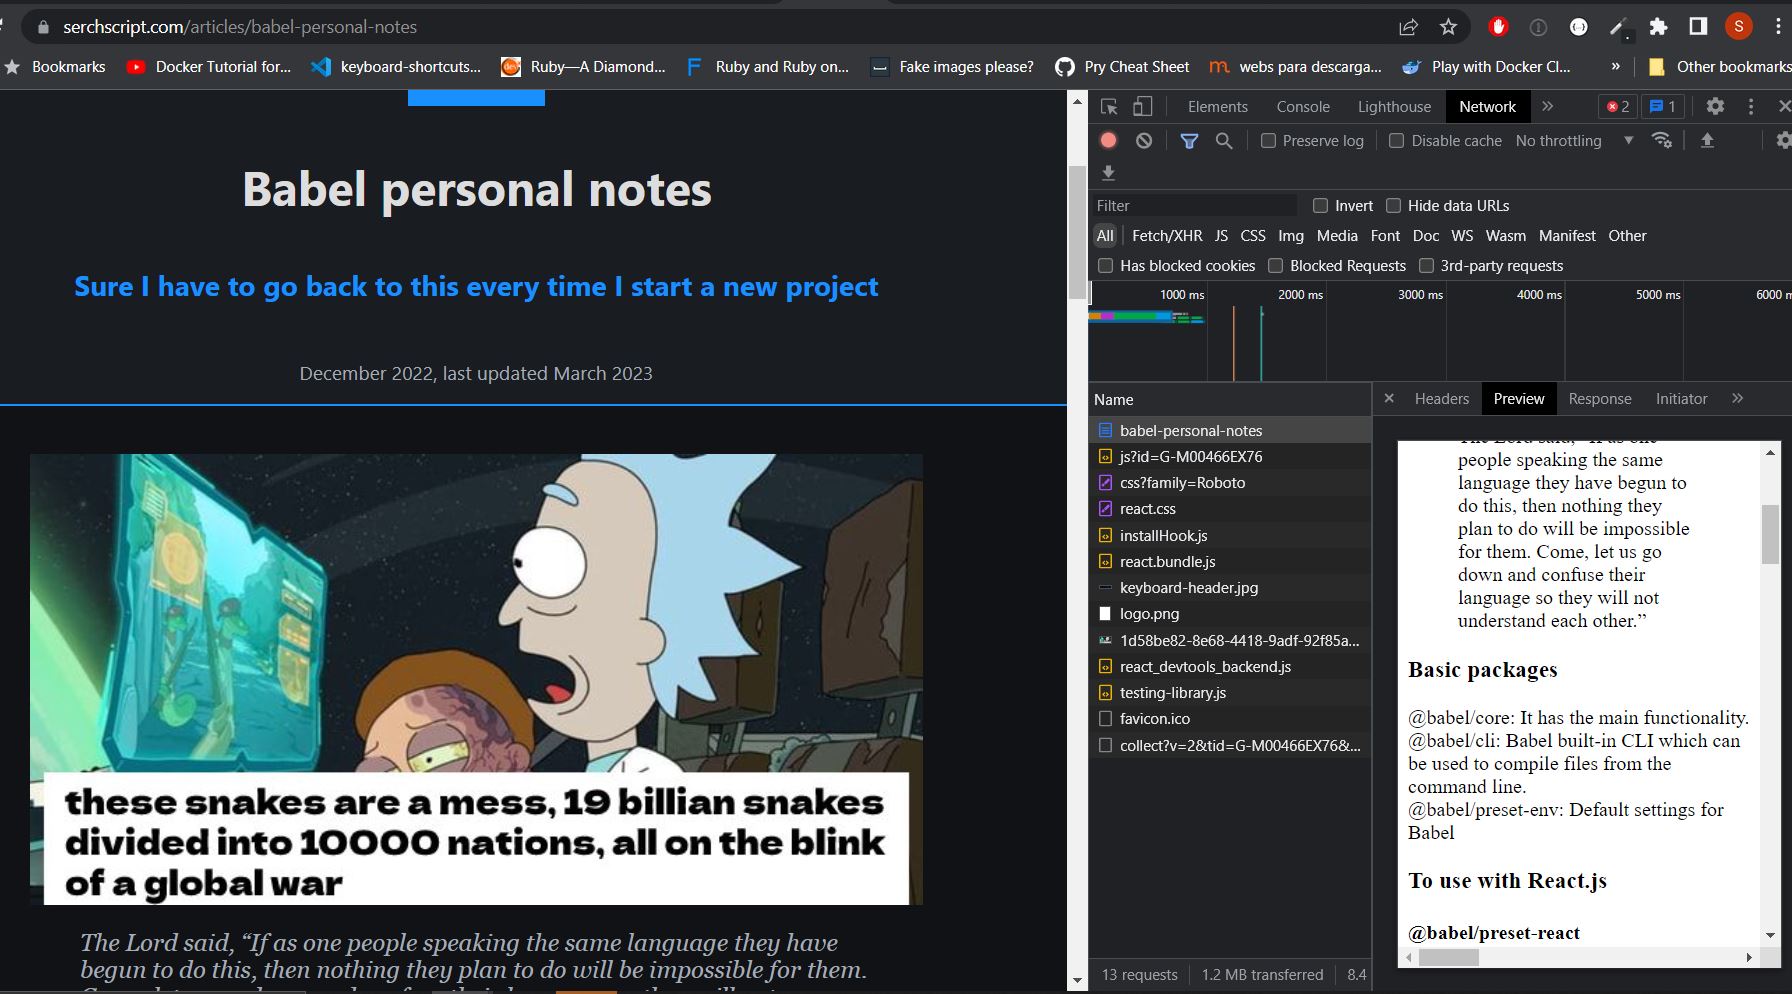Enable the Preserve log checkbox
Image resolution: width=1792 pixels, height=994 pixels.
[x=1268, y=141]
